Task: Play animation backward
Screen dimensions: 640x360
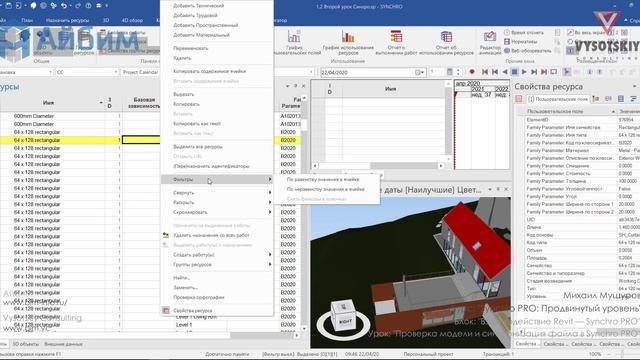Action: (x=504, y=72)
